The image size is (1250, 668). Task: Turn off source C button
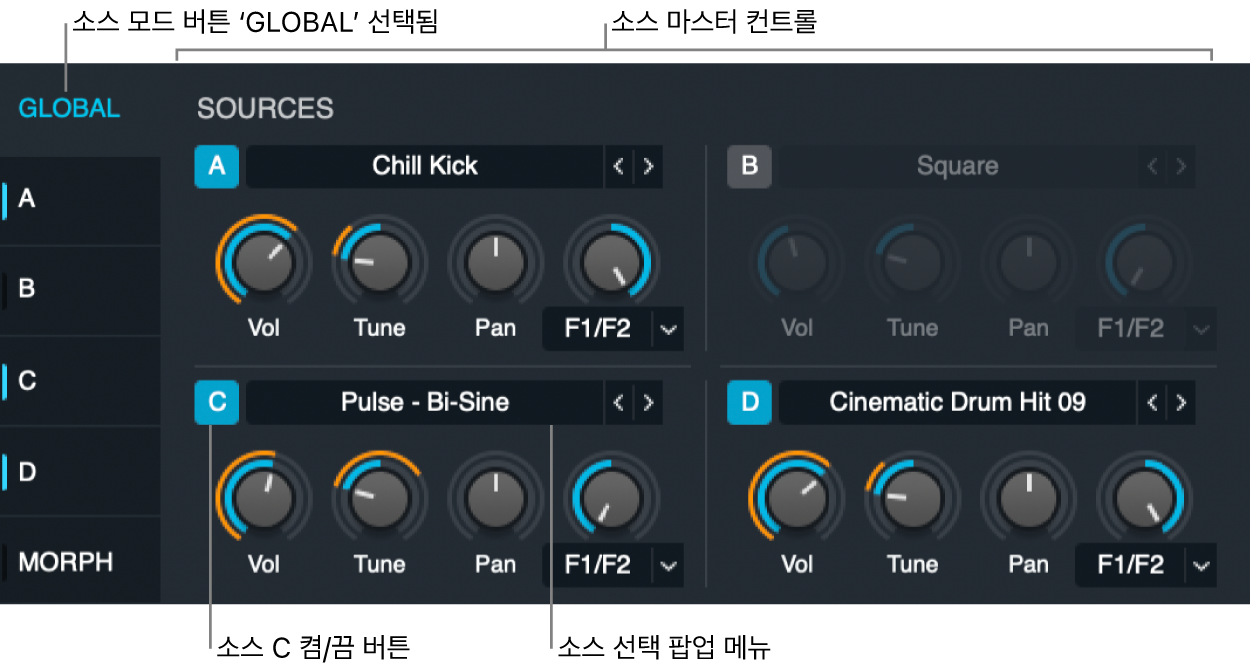pos(217,403)
